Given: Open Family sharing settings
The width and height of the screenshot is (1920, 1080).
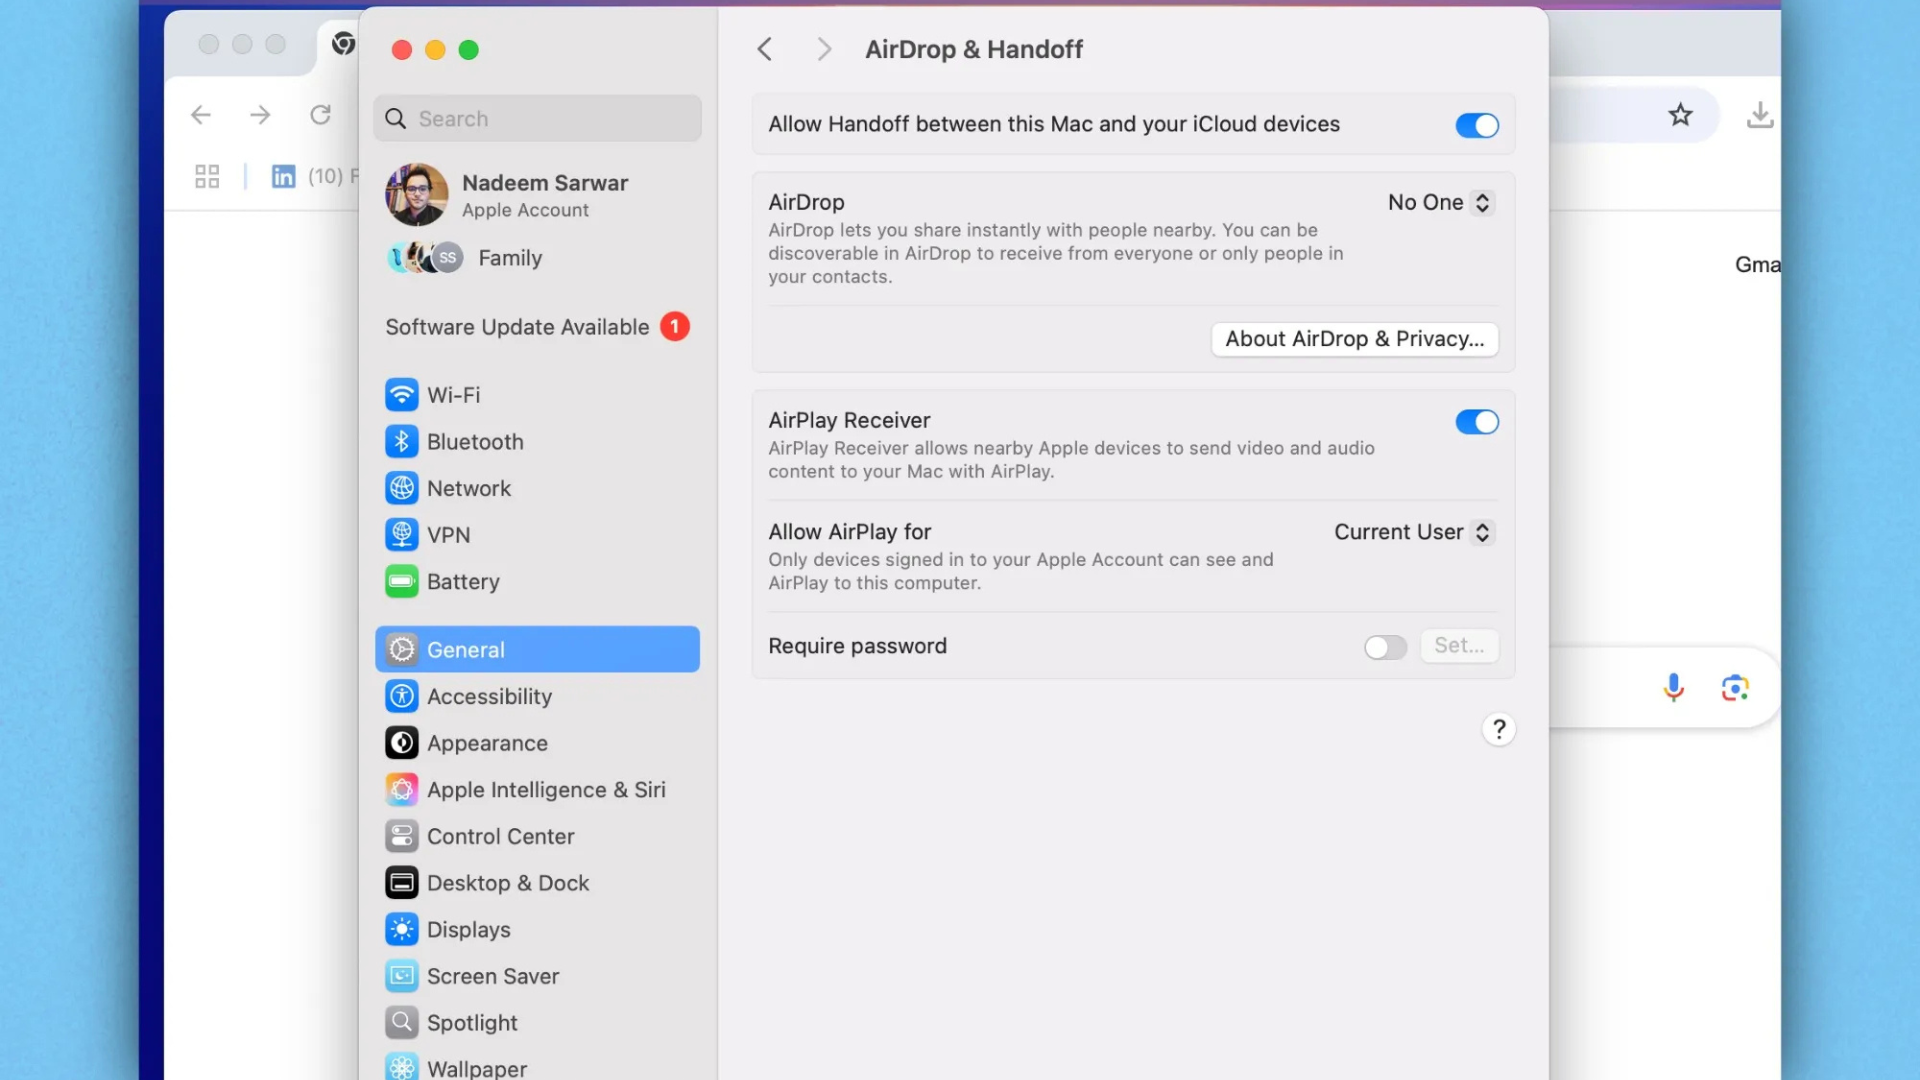Looking at the screenshot, I should [x=510, y=258].
